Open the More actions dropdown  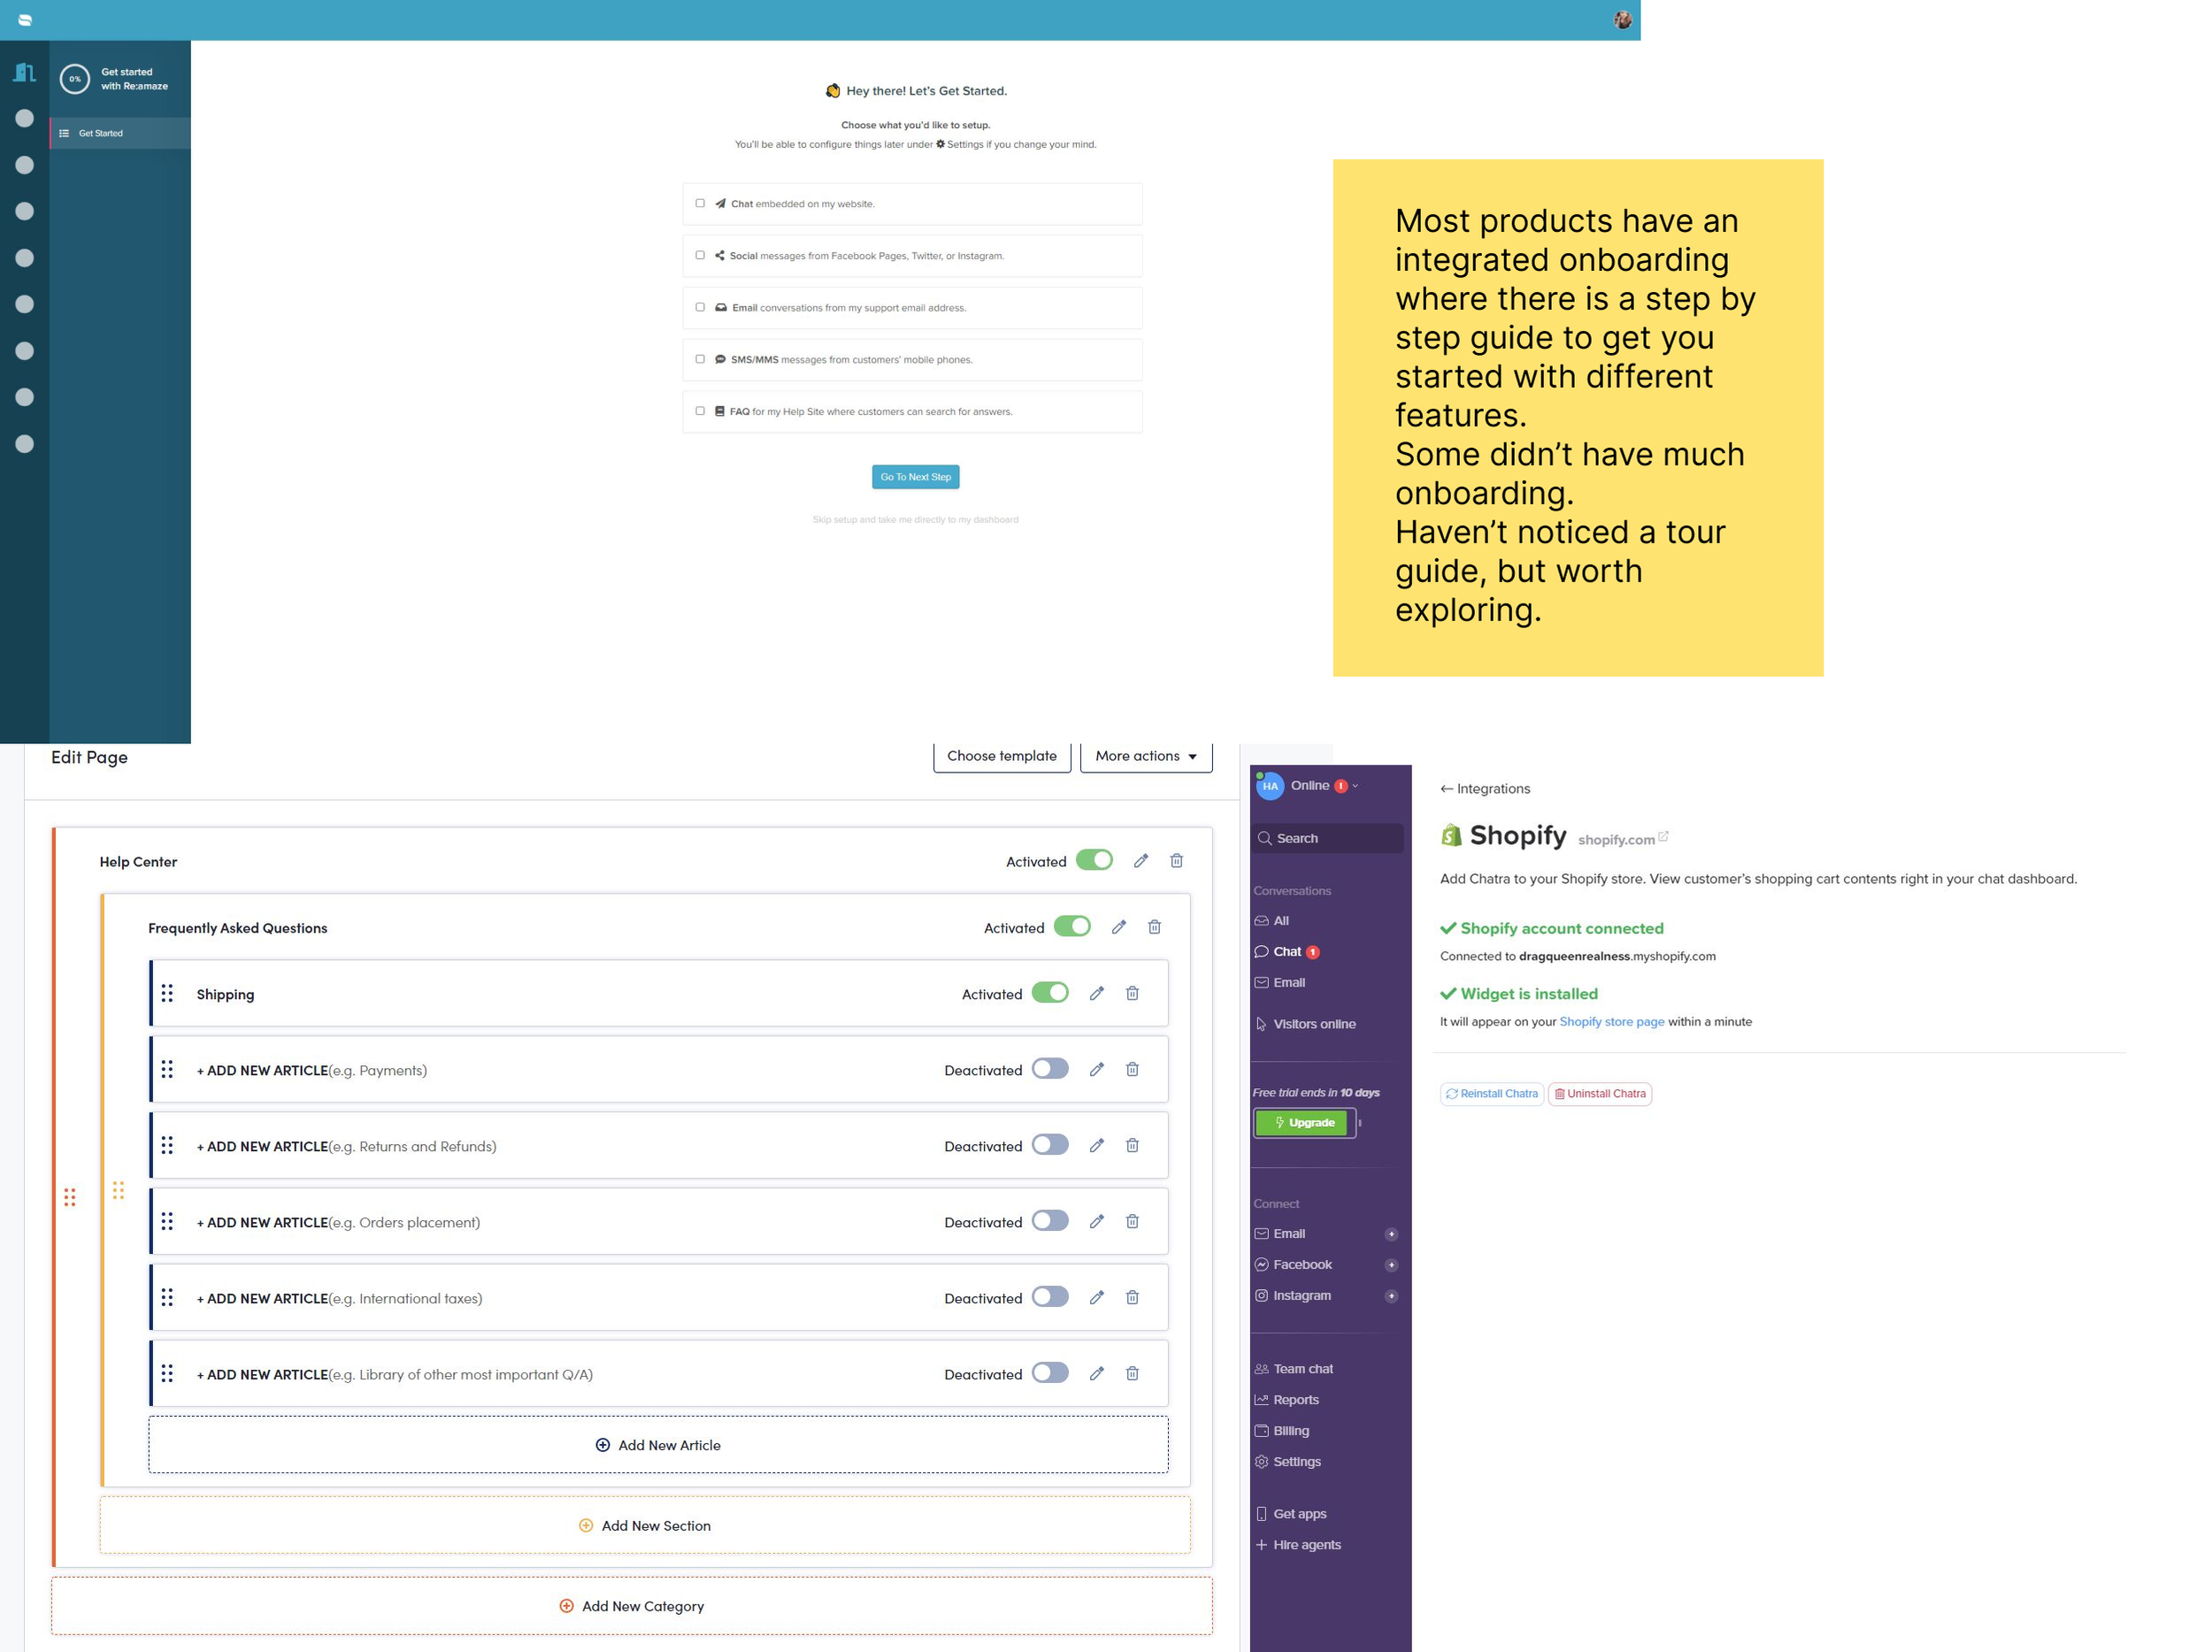(x=1146, y=756)
